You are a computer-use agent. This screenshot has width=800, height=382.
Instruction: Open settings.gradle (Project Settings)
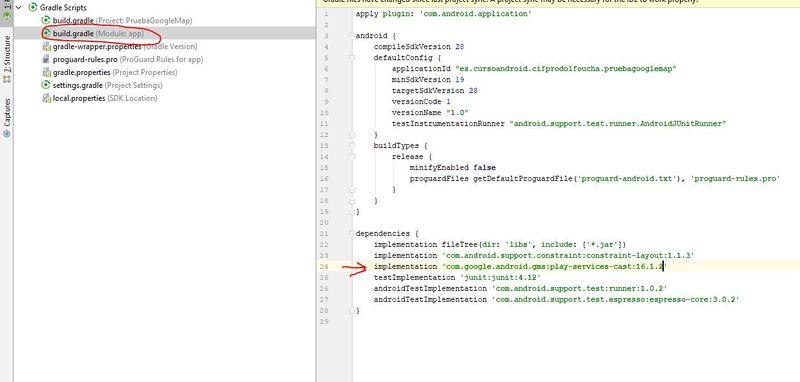[x=108, y=85]
